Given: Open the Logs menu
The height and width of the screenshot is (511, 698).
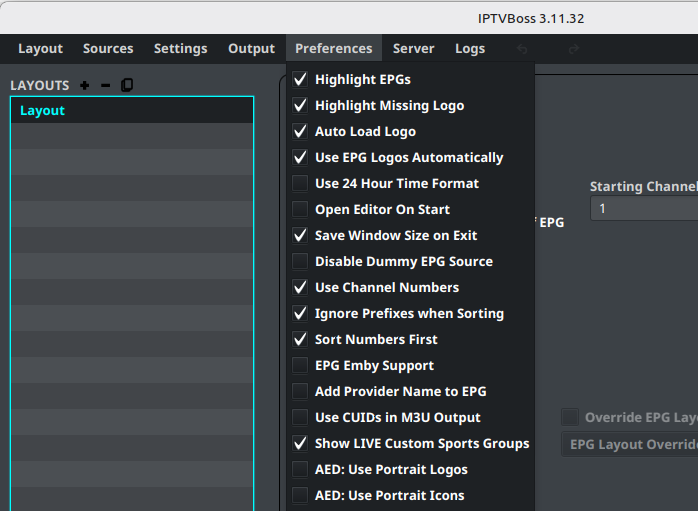Looking at the screenshot, I should 470,49.
